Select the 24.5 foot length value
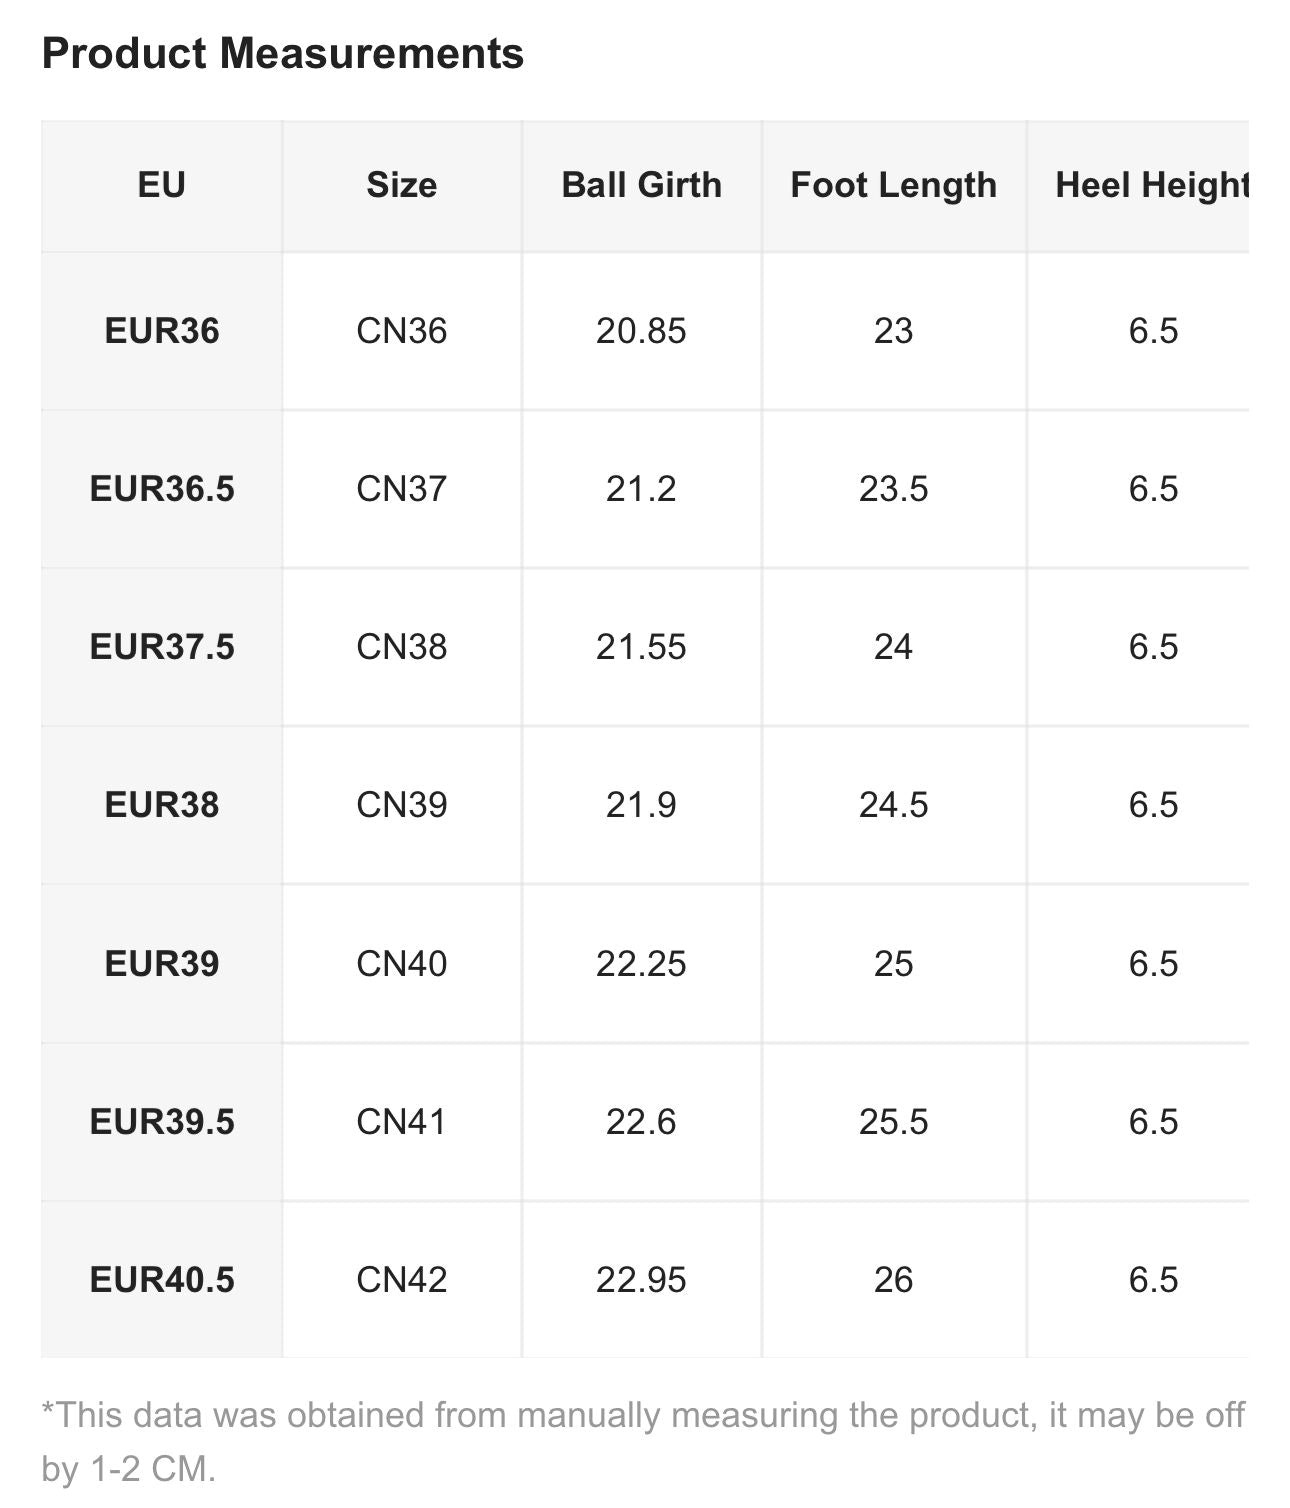The height and width of the screenshot is (1508, 1290). (x=893, y=805)
